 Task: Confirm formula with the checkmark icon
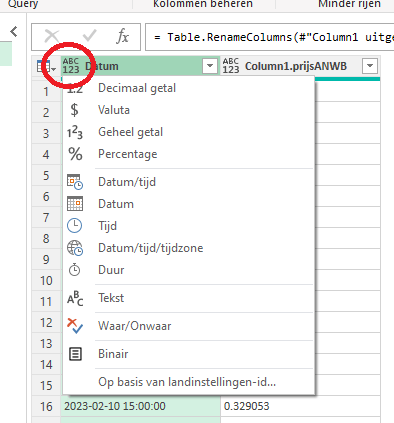[x=89, y=36]
